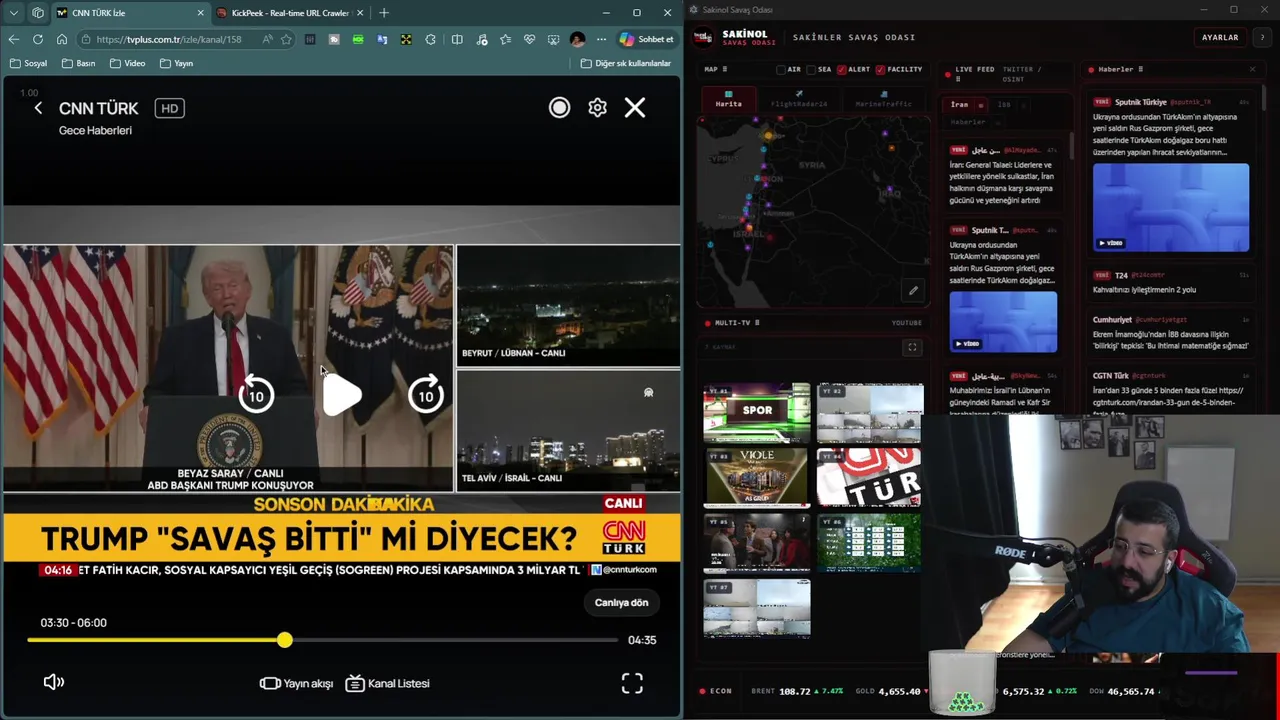
Task: Switch to the CNN TÜRK İzle tab
Action: [130, 13]
